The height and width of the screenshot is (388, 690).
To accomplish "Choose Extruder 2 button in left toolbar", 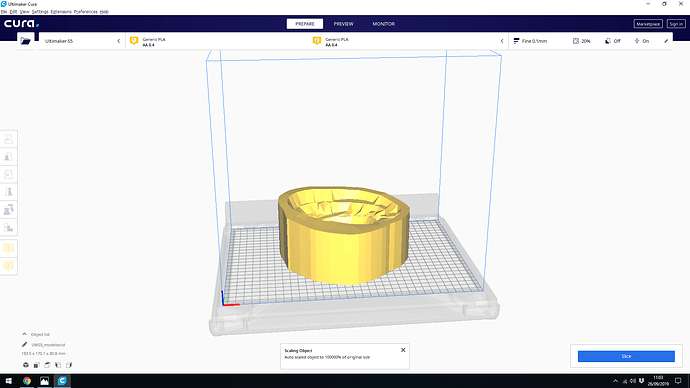I will click(8, 266).
